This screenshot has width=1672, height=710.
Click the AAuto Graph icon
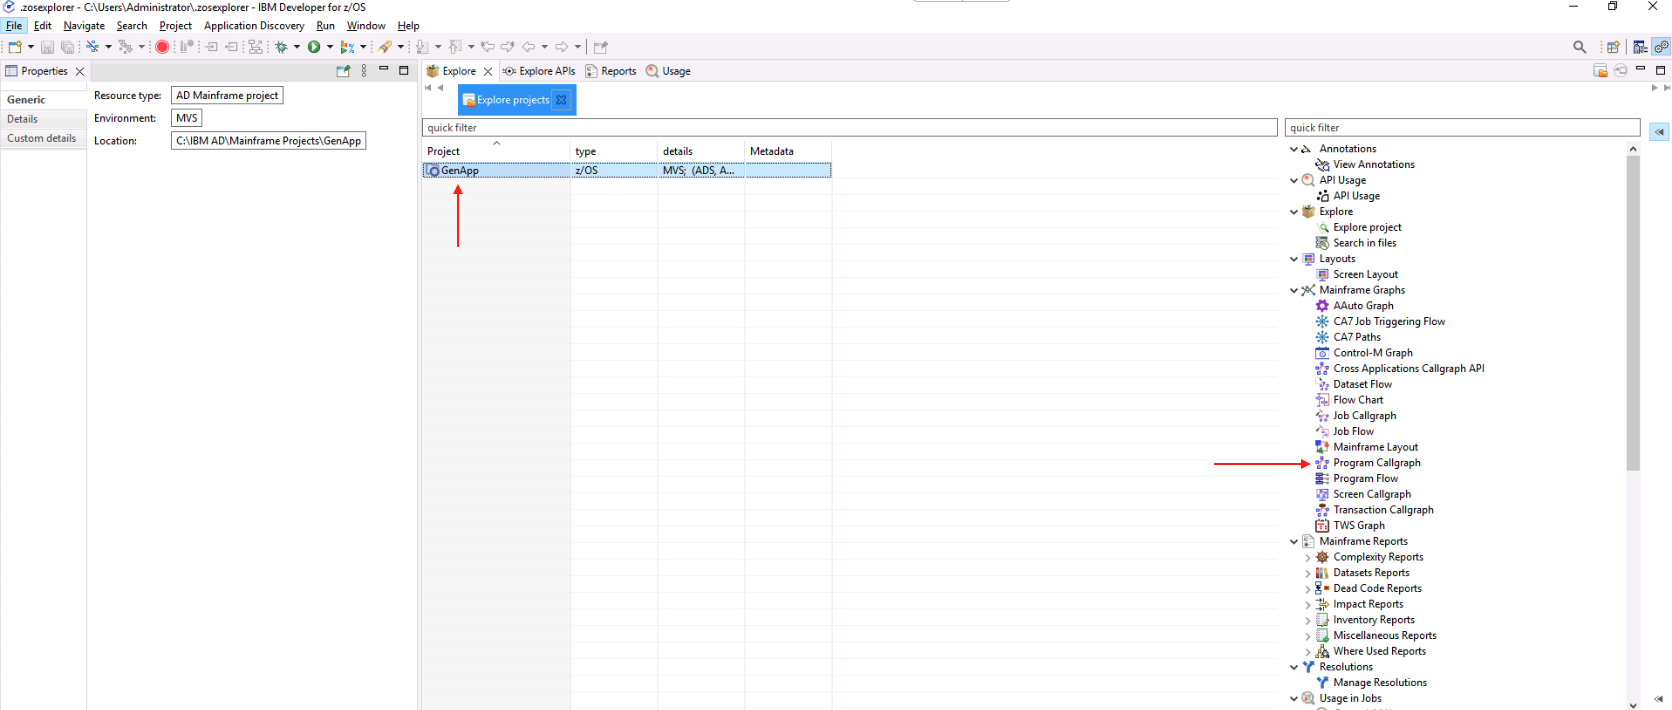(x=1322, y=306)
